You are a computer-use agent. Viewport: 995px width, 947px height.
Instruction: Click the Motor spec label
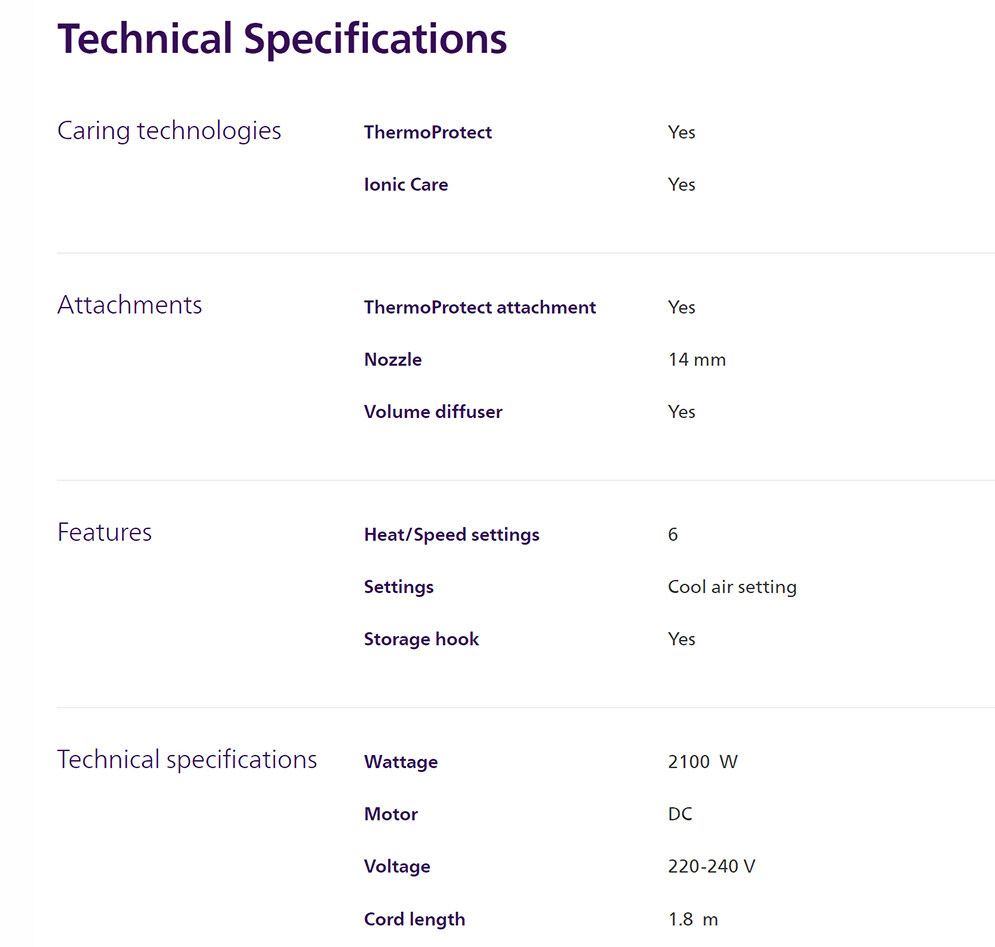point(391,813)
